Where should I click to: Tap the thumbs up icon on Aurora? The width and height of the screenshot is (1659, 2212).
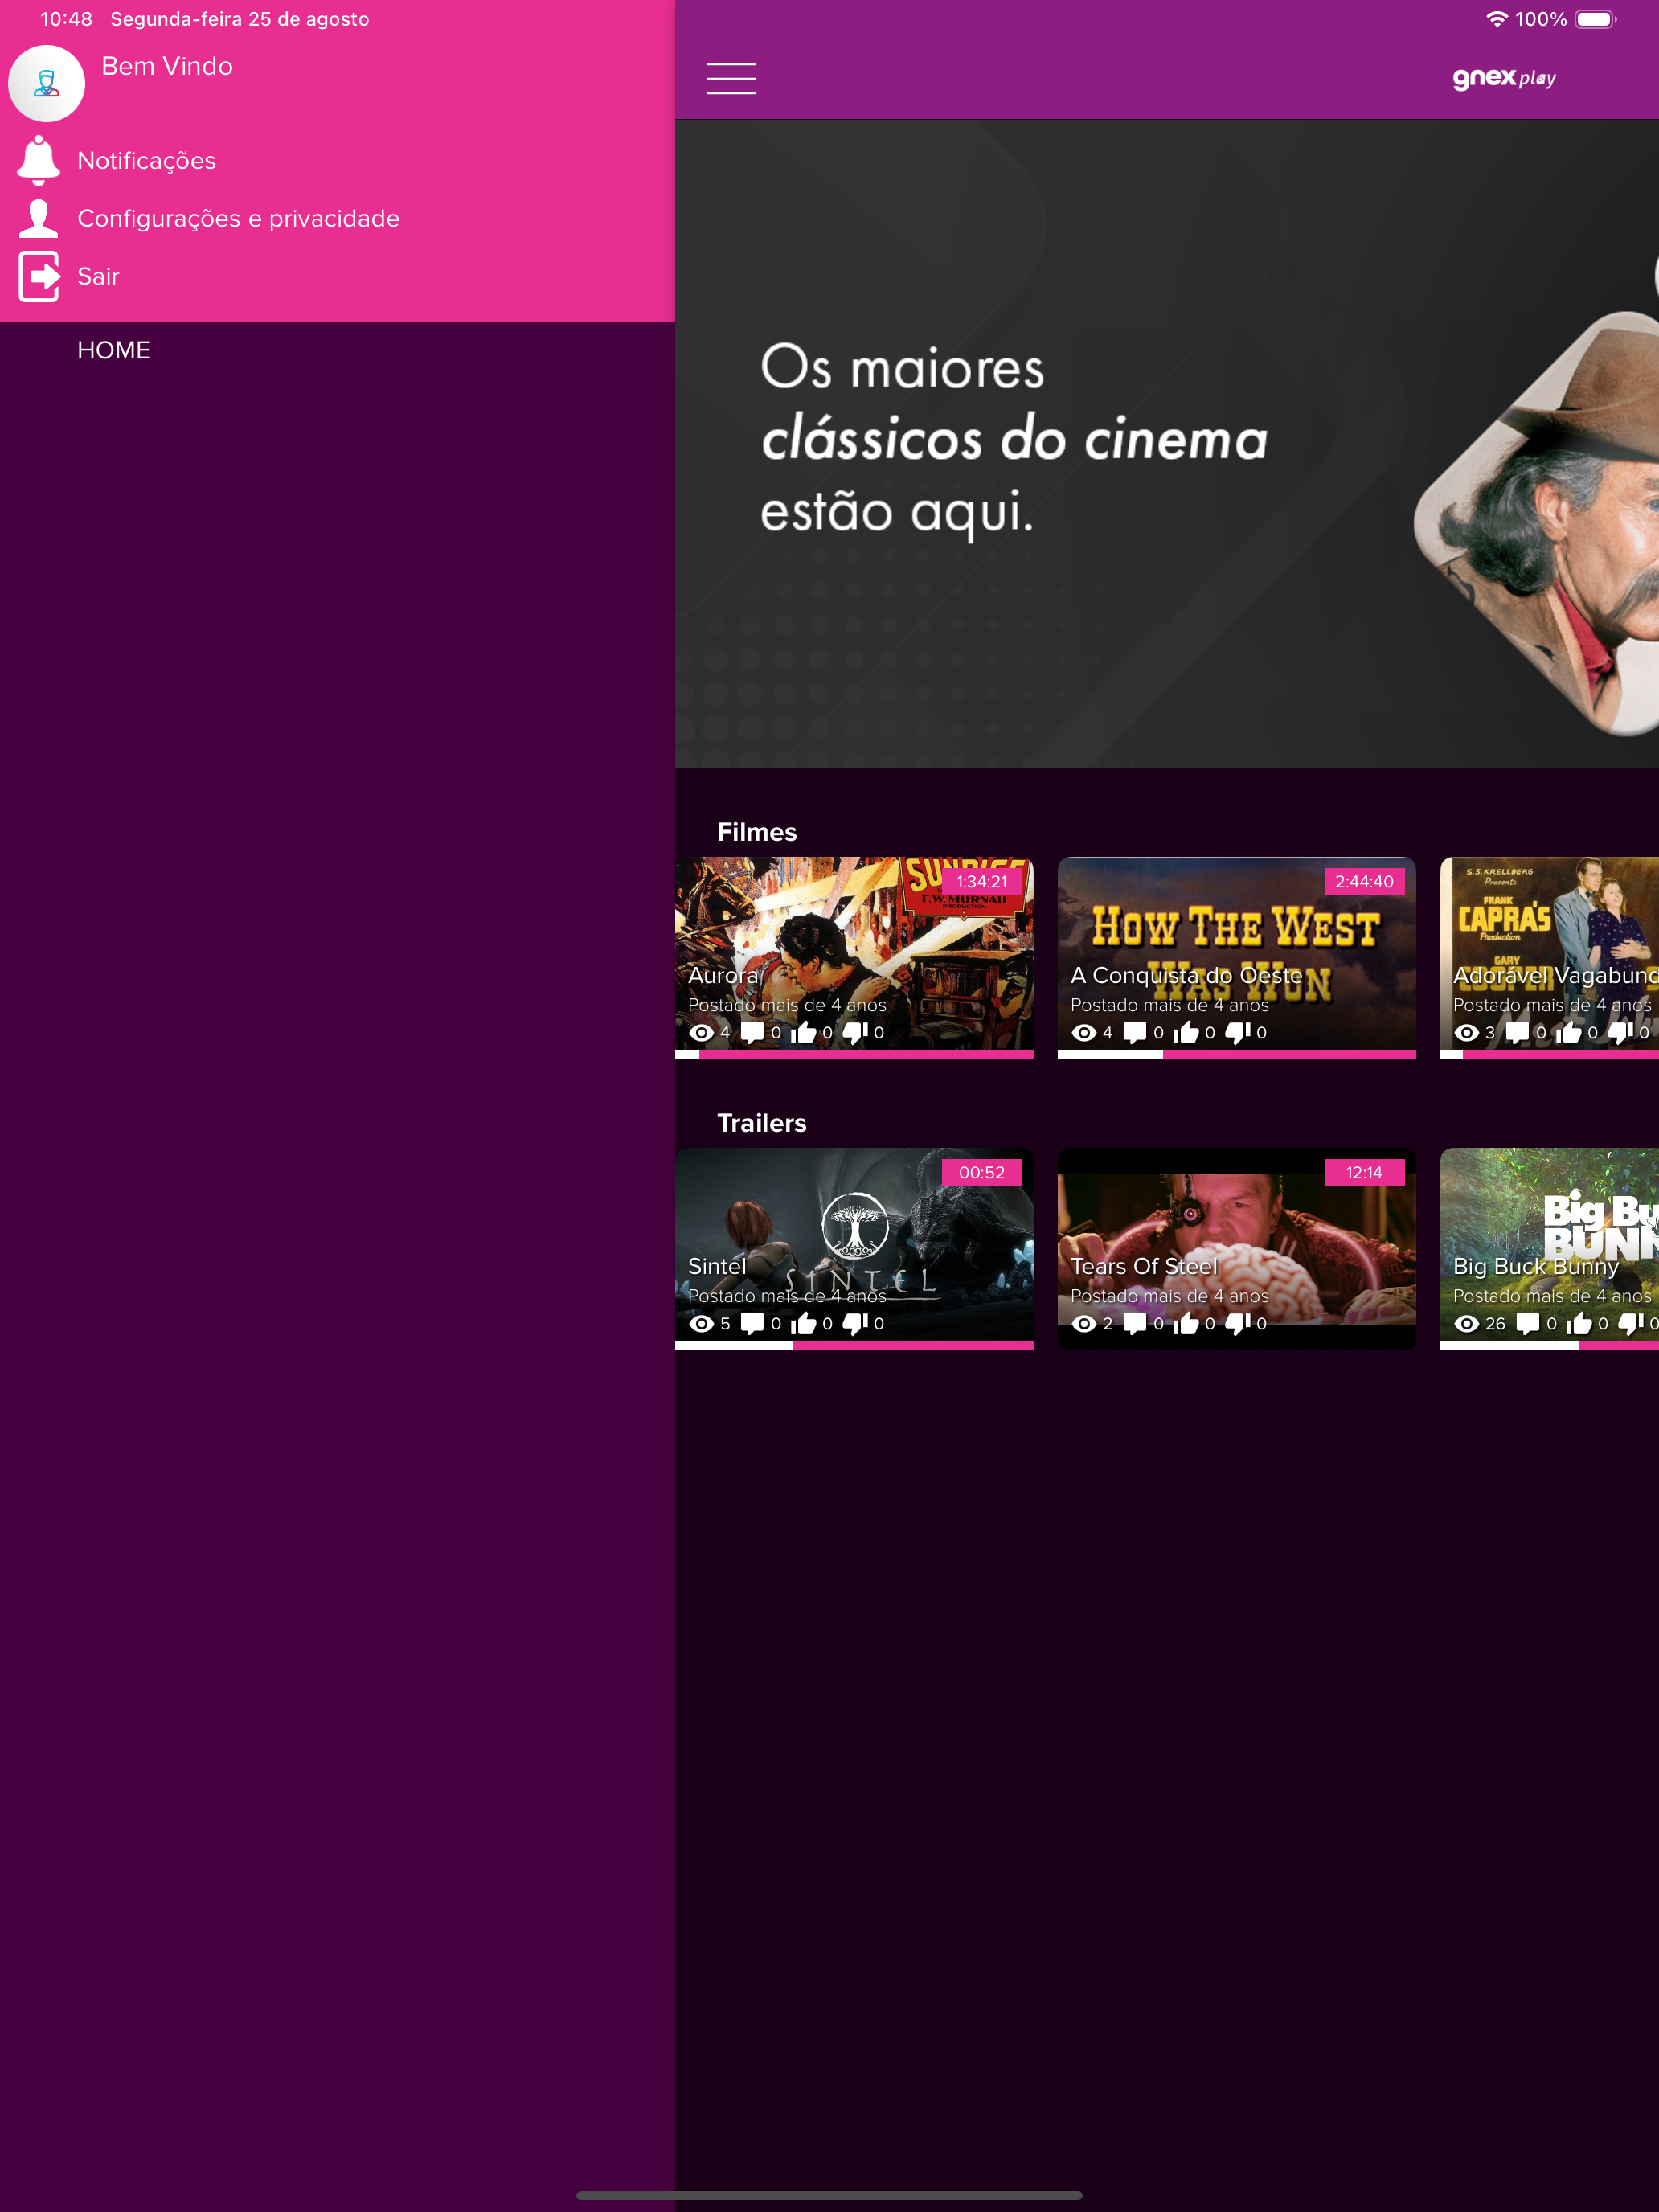[803, 1032]
